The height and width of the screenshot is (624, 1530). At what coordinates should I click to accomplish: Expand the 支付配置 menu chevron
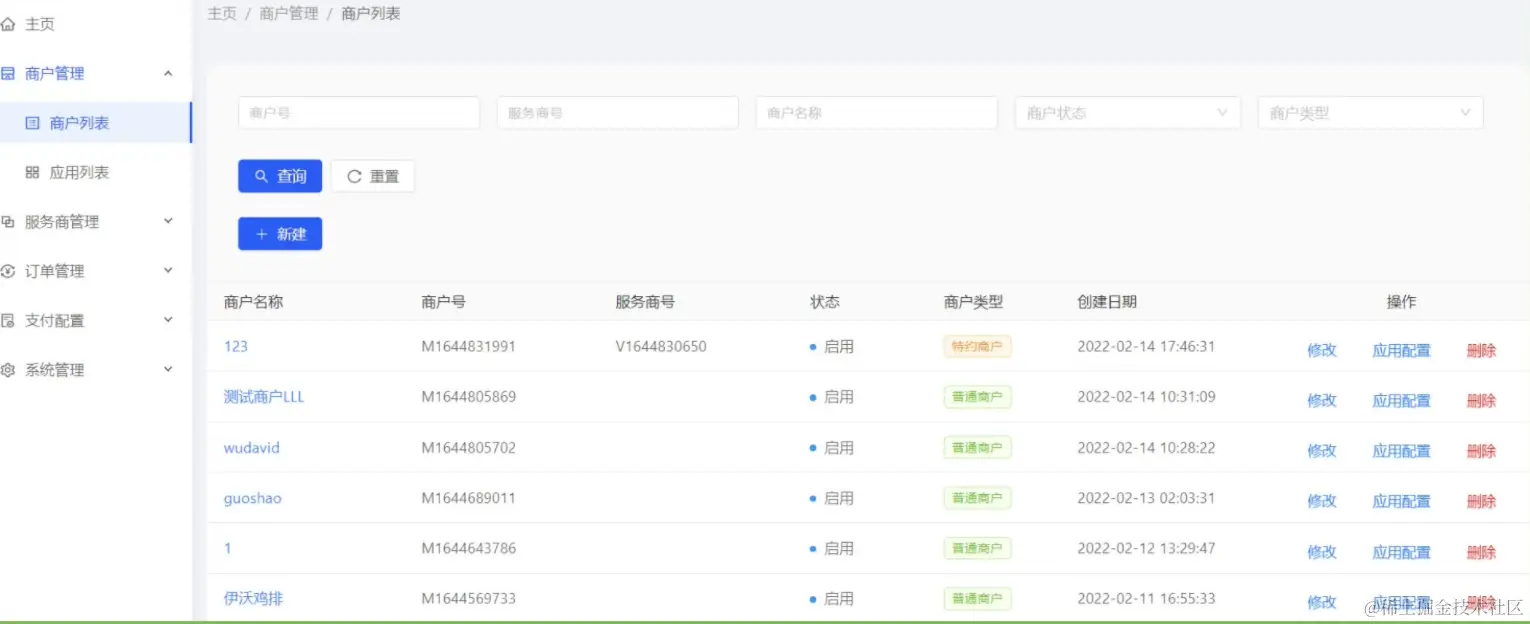[x=168, y=320]
